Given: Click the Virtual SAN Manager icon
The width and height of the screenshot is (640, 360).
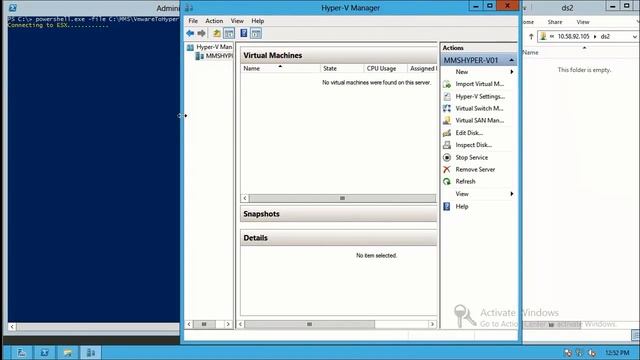Looking at the screenshot, I should tap(447, 120).
